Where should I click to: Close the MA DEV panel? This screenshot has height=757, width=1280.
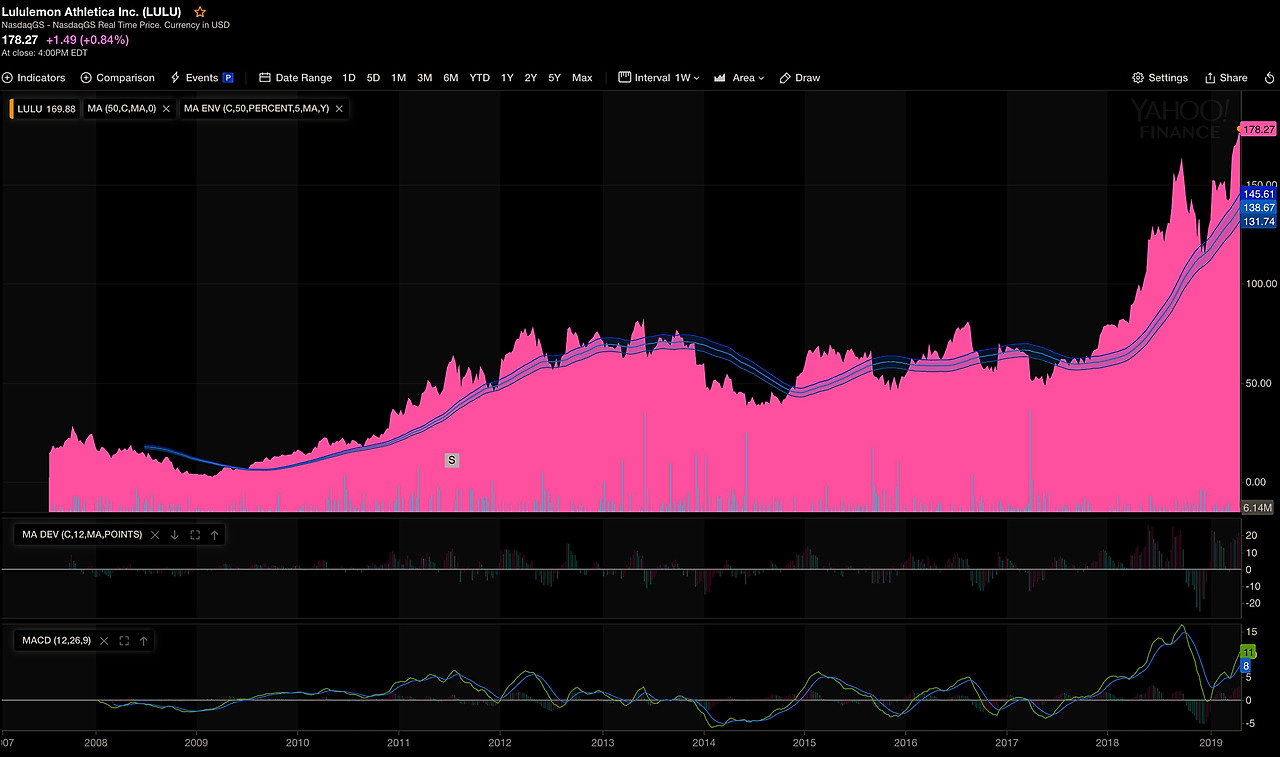pyautogui.click(x=155, y=535)
